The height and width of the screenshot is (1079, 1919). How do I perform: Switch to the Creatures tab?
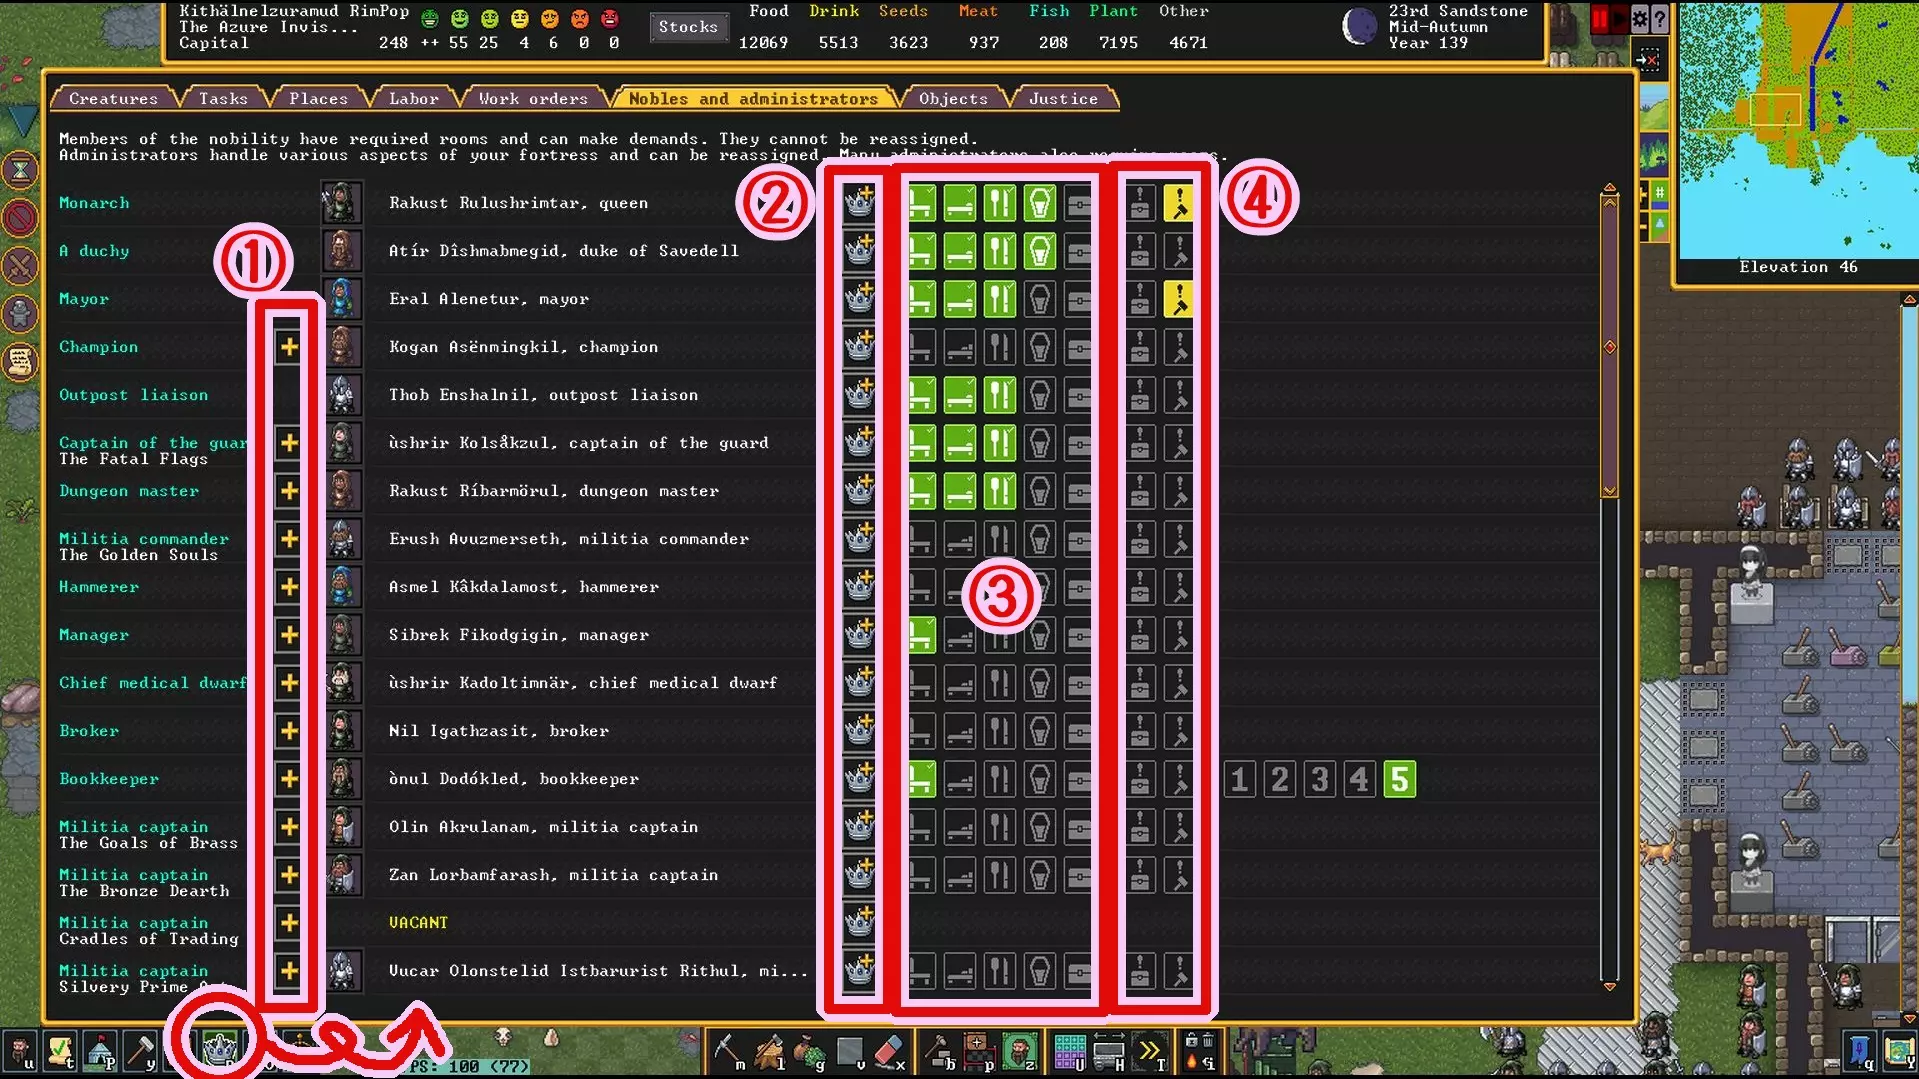(x=113, y=98)
